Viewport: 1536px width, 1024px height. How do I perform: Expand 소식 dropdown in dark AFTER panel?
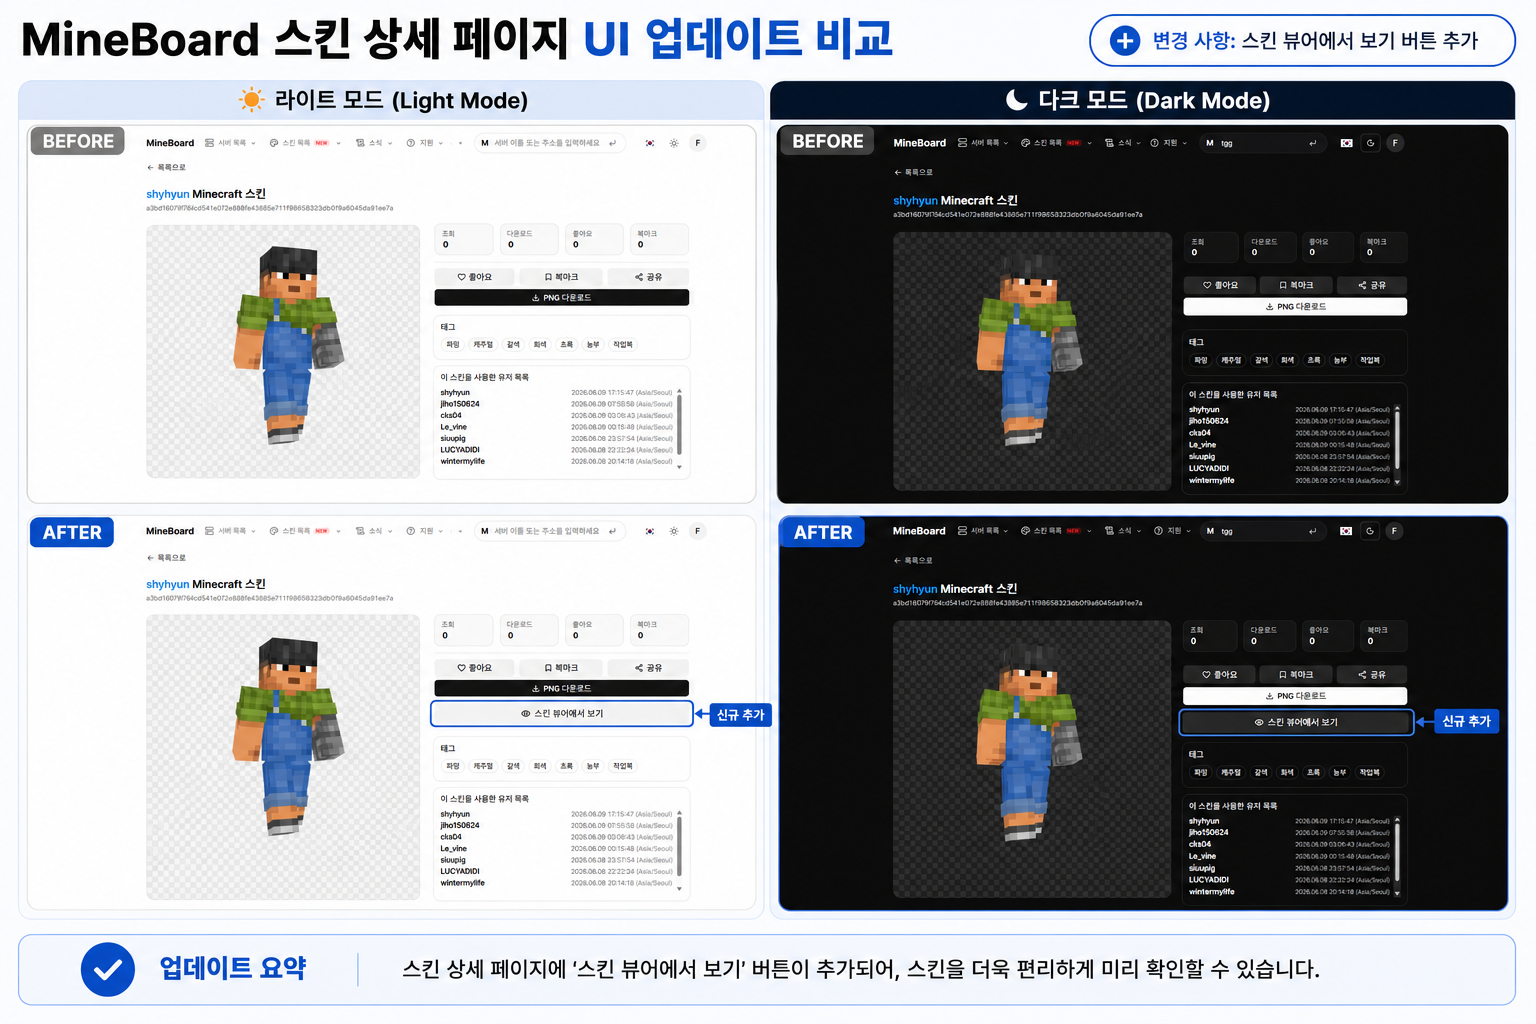tap(1139, 531)
